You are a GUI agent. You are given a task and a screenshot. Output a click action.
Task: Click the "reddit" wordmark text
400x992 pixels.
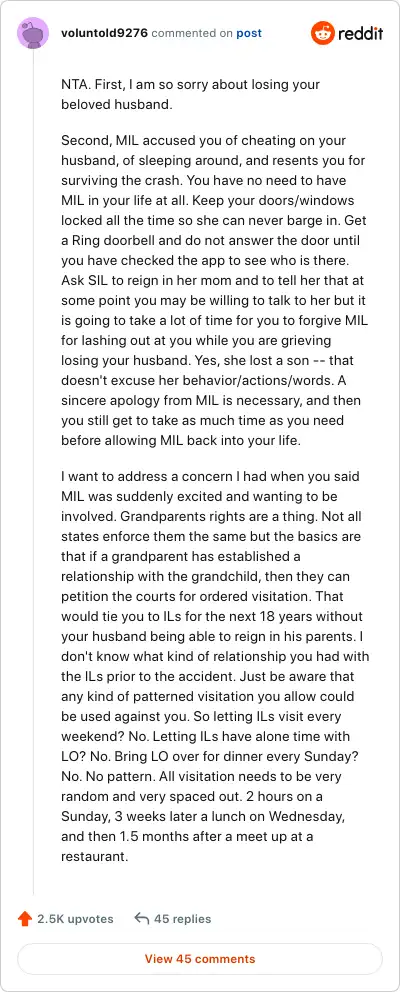pos(360,33)
